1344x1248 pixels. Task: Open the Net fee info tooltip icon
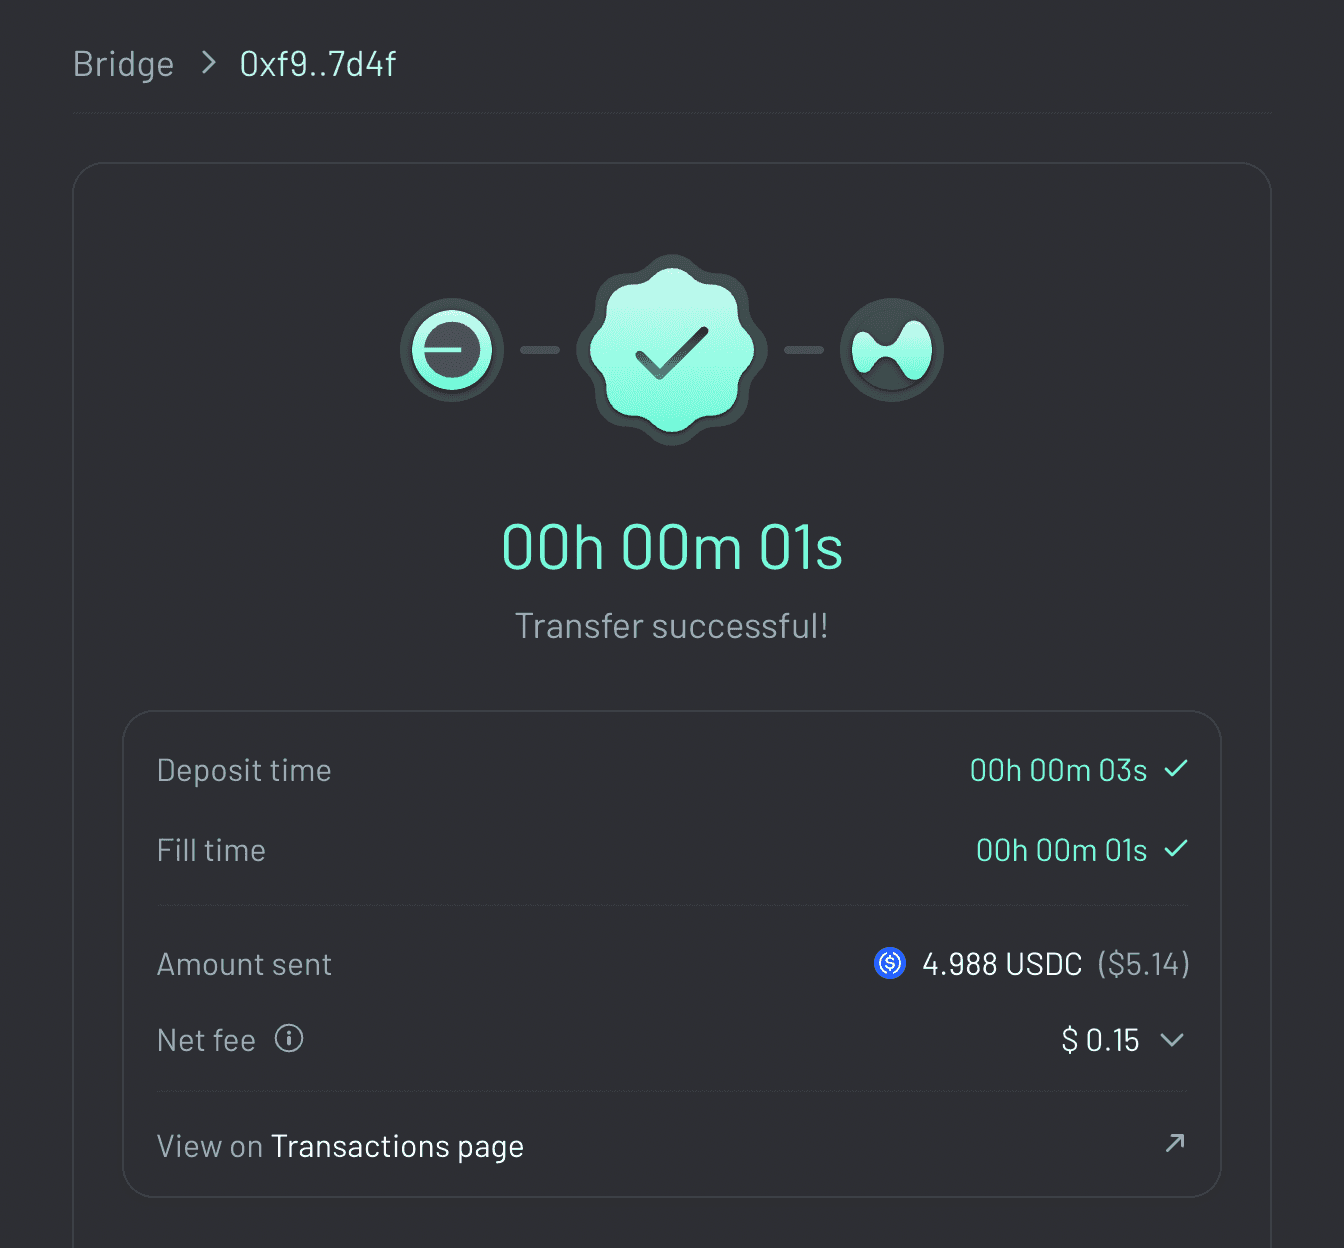click(289, 1039)
